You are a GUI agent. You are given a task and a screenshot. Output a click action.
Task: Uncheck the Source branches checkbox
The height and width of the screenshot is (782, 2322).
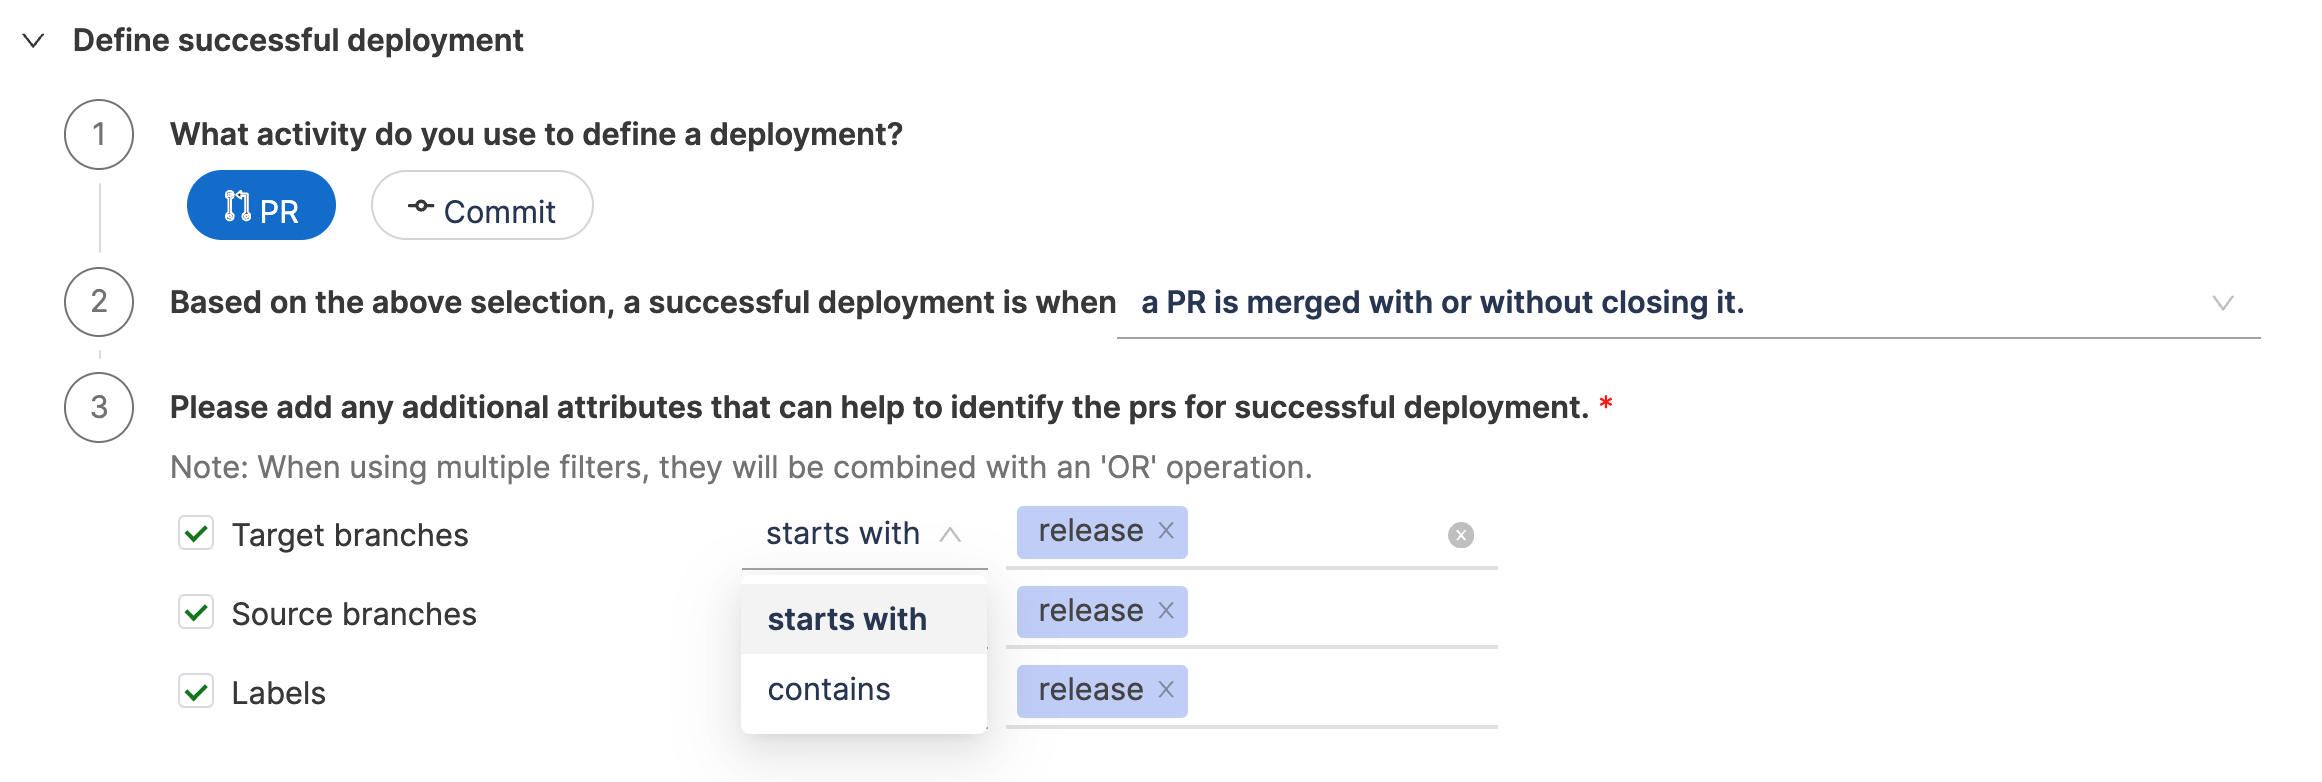[x=197, y=612]
